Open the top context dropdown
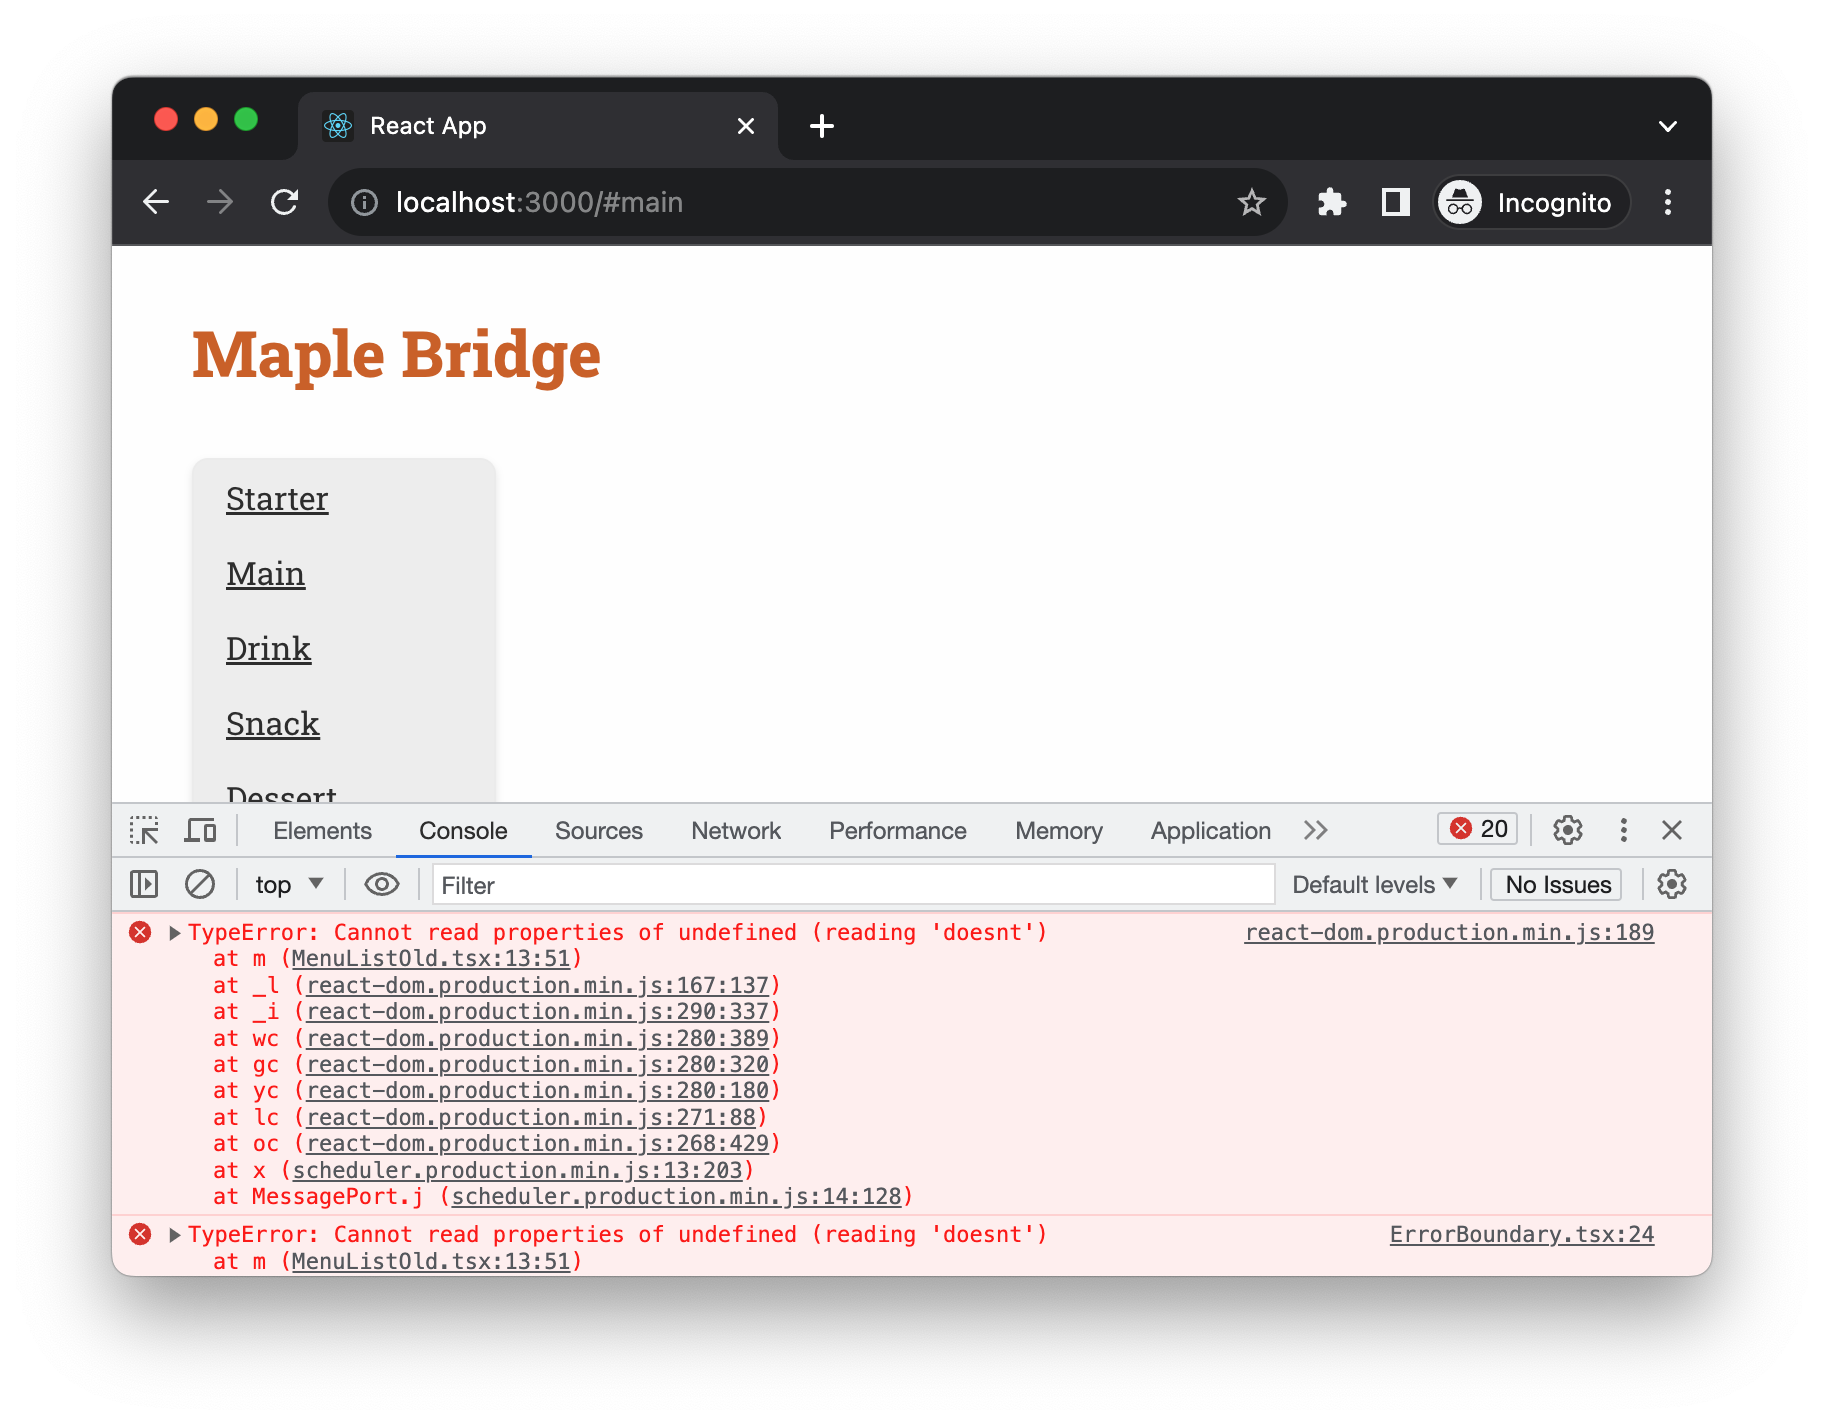 click(288, 884)
